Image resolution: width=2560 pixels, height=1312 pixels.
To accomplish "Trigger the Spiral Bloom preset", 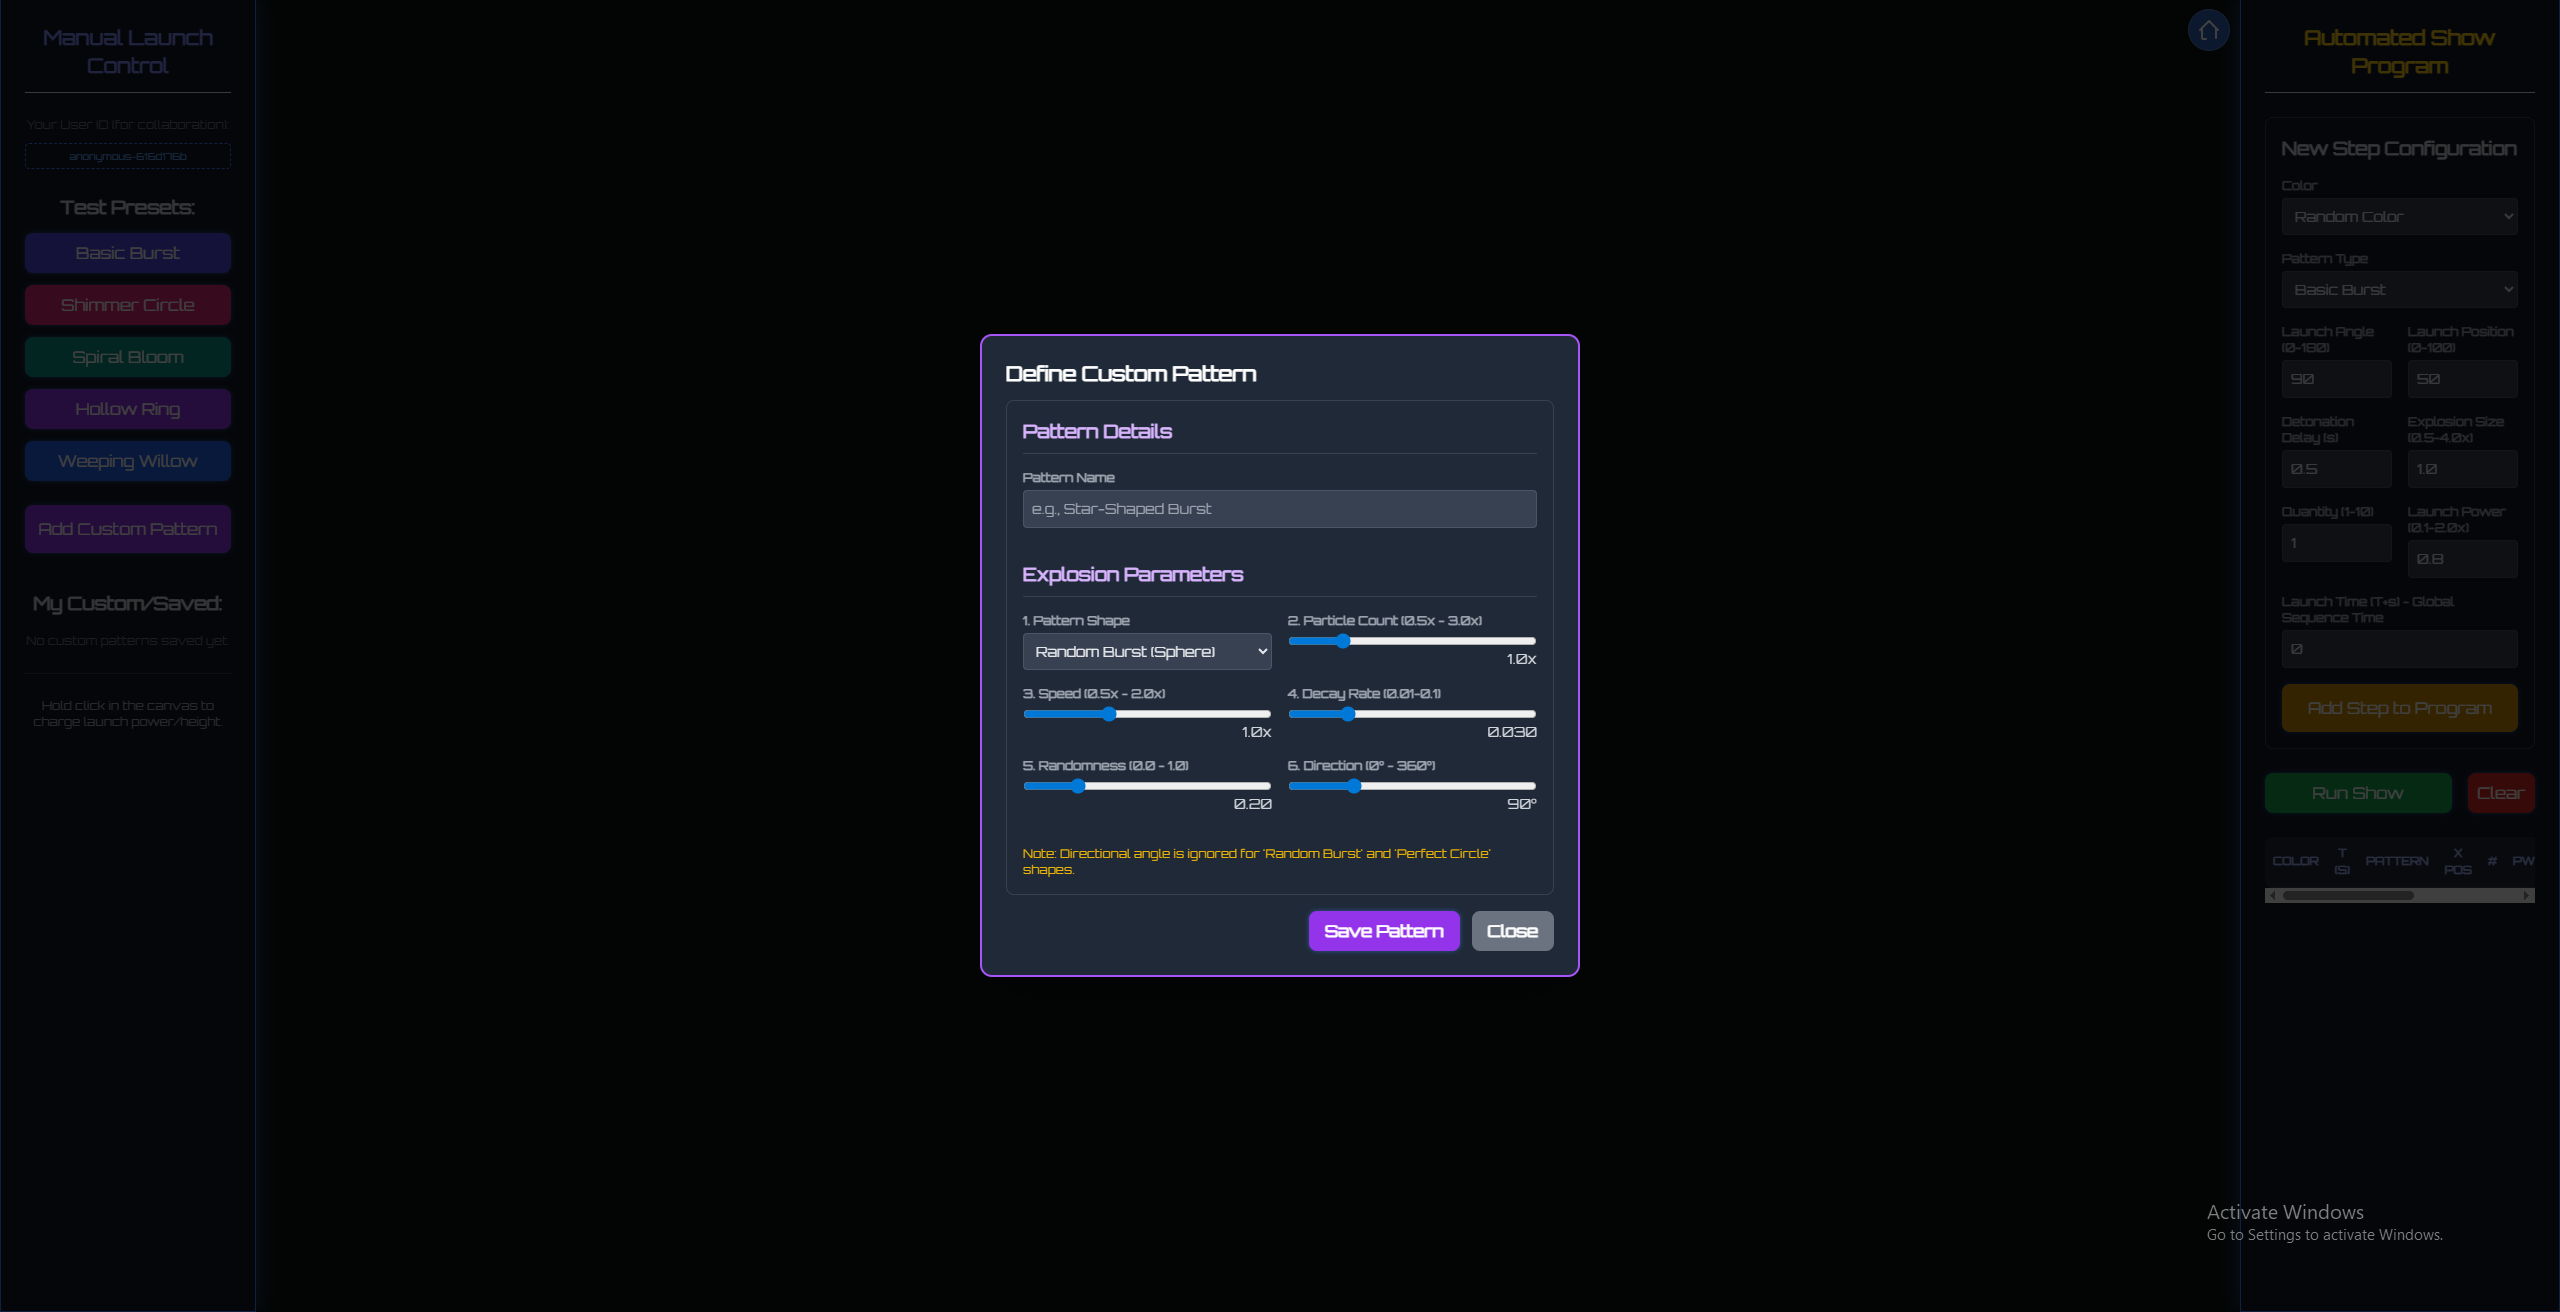I will (x=128, y=357).
